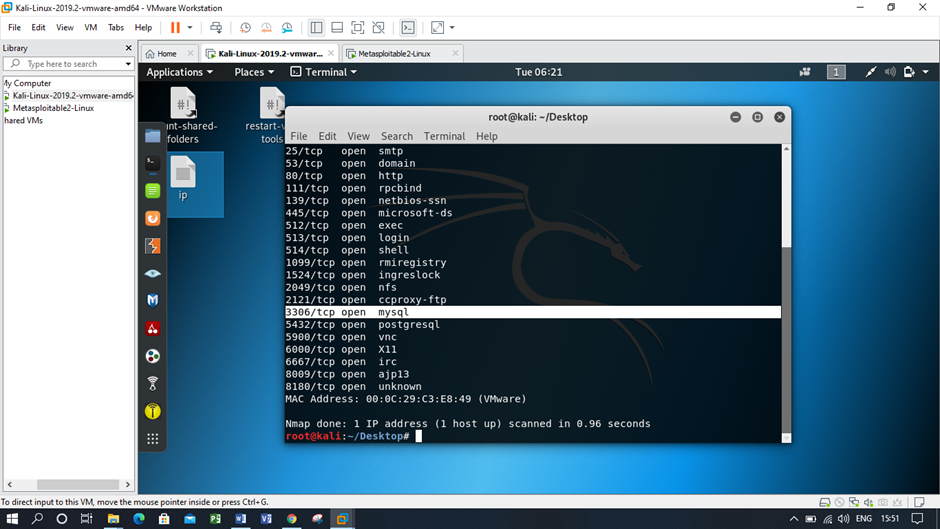Open File Explorer in Windows taskbar
Screen dimensions: 940x529
(113, 519)
